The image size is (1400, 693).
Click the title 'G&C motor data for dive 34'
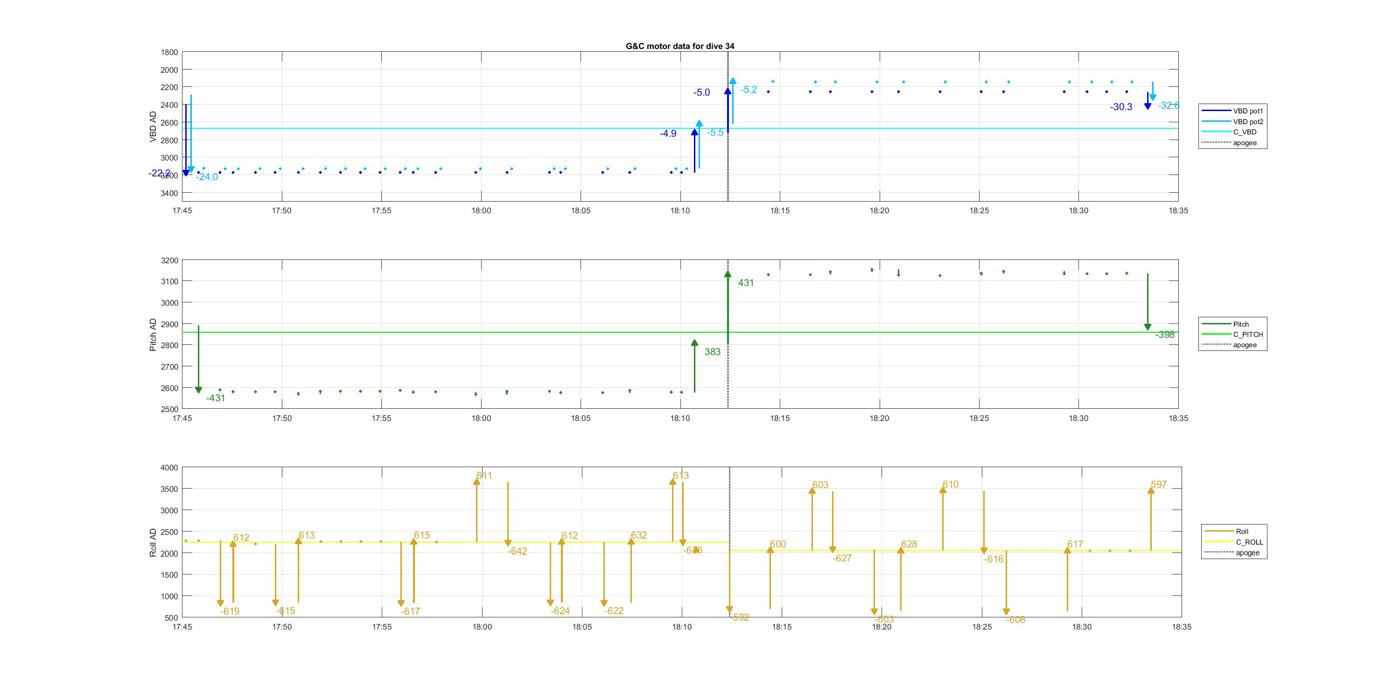680,46
